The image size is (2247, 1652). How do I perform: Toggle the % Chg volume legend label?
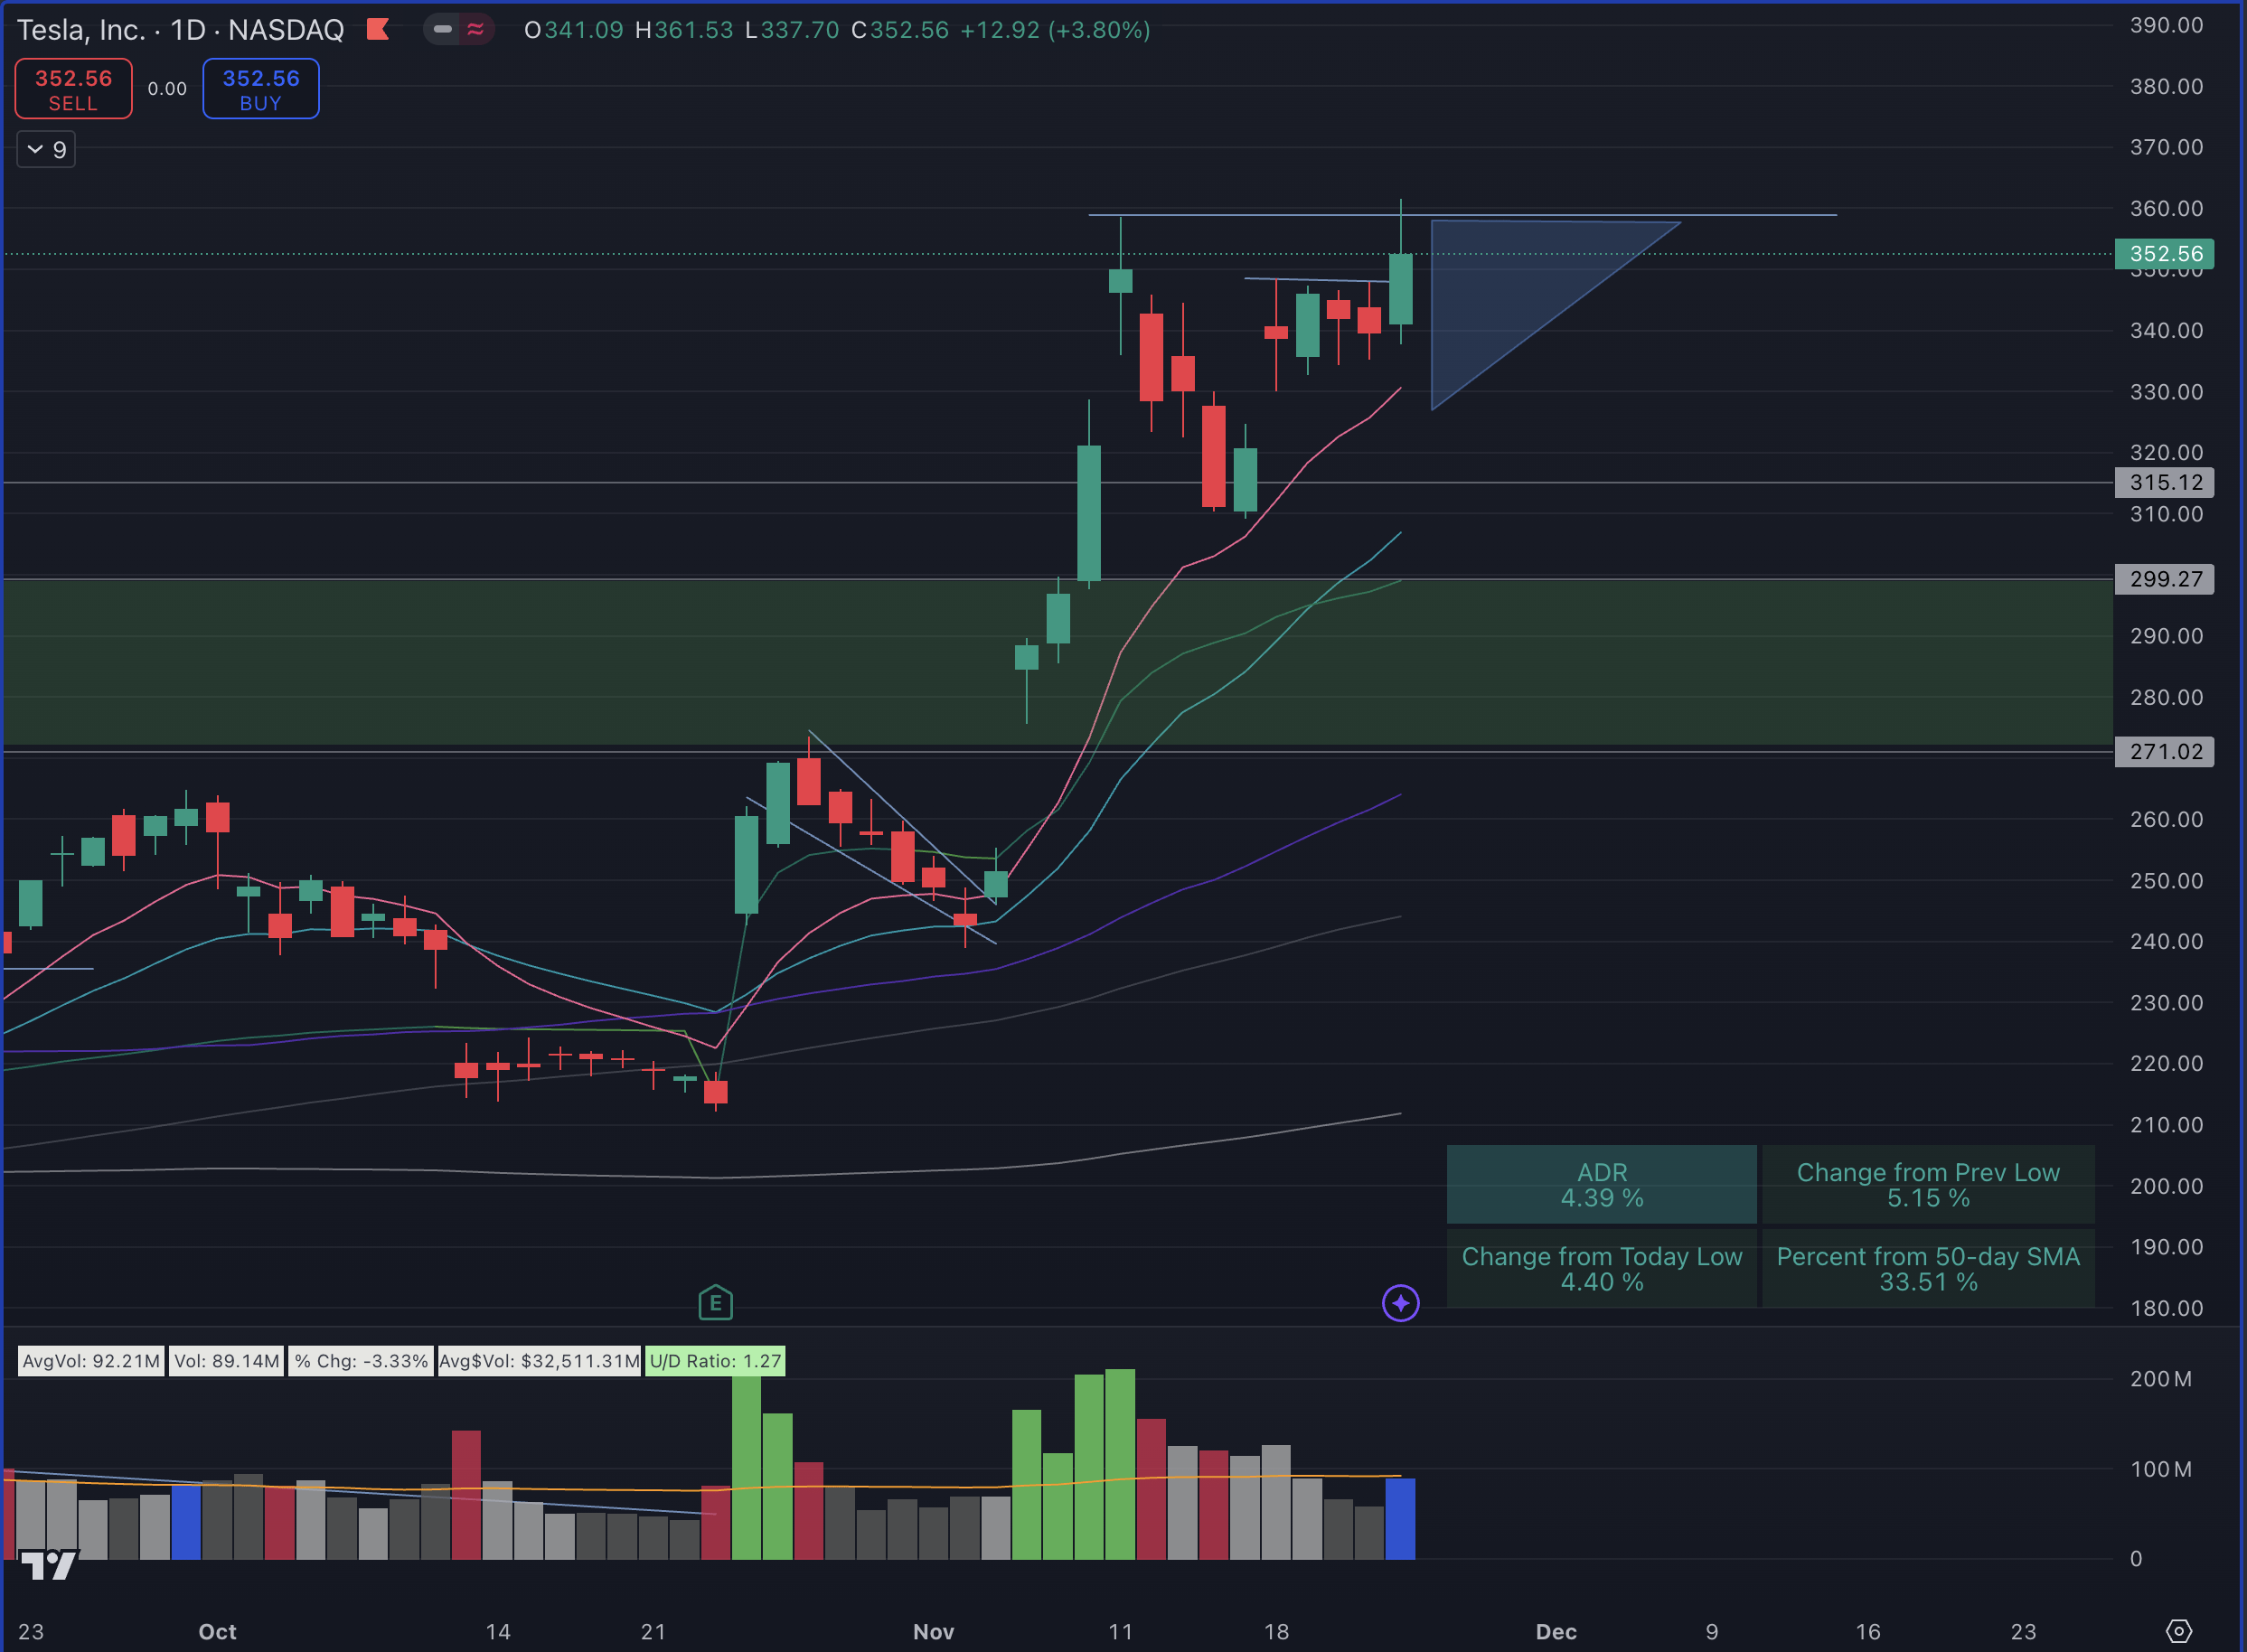click(361, 1361)
